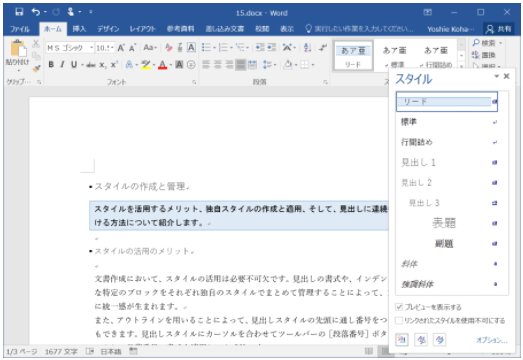Image resolution: width=523 pixels, height=360 pixels.
Task: Apply a character border (boxed A)
Action: (x=191, y=48)
